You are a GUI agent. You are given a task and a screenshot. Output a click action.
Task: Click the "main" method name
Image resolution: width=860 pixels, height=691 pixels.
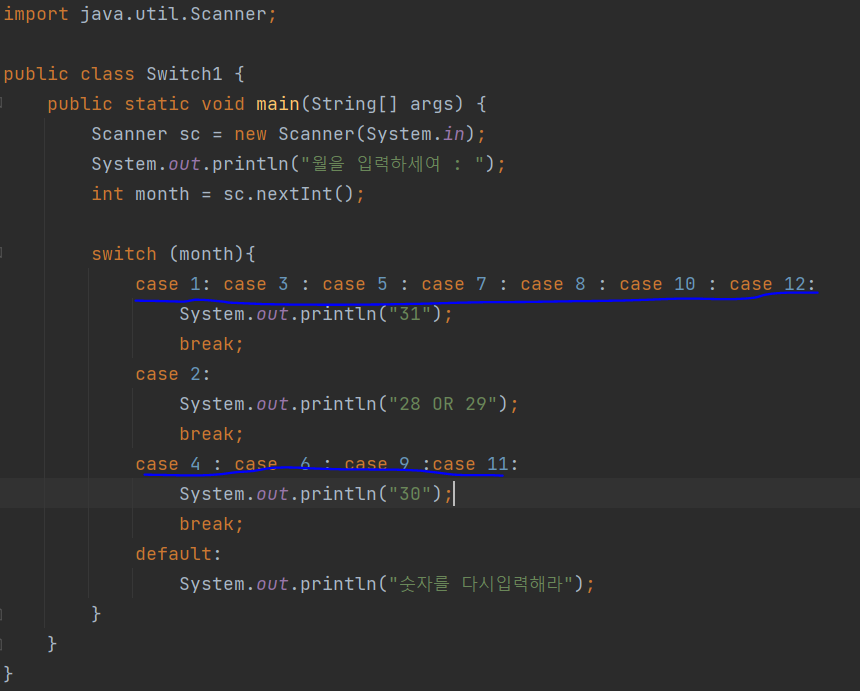click(x=278, y=104)
